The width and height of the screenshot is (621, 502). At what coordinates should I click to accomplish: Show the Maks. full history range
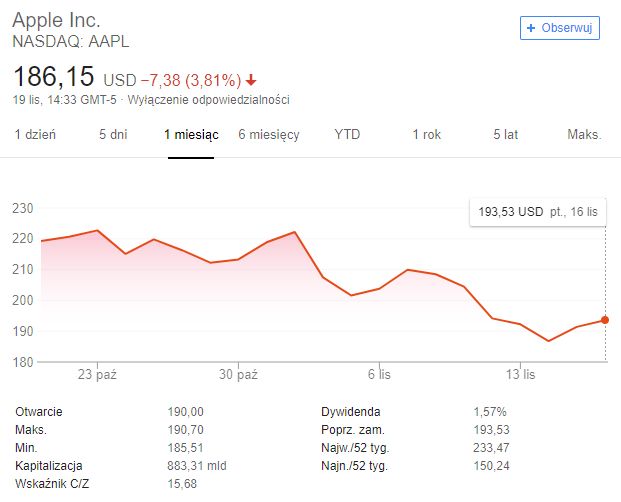(584, 135)
